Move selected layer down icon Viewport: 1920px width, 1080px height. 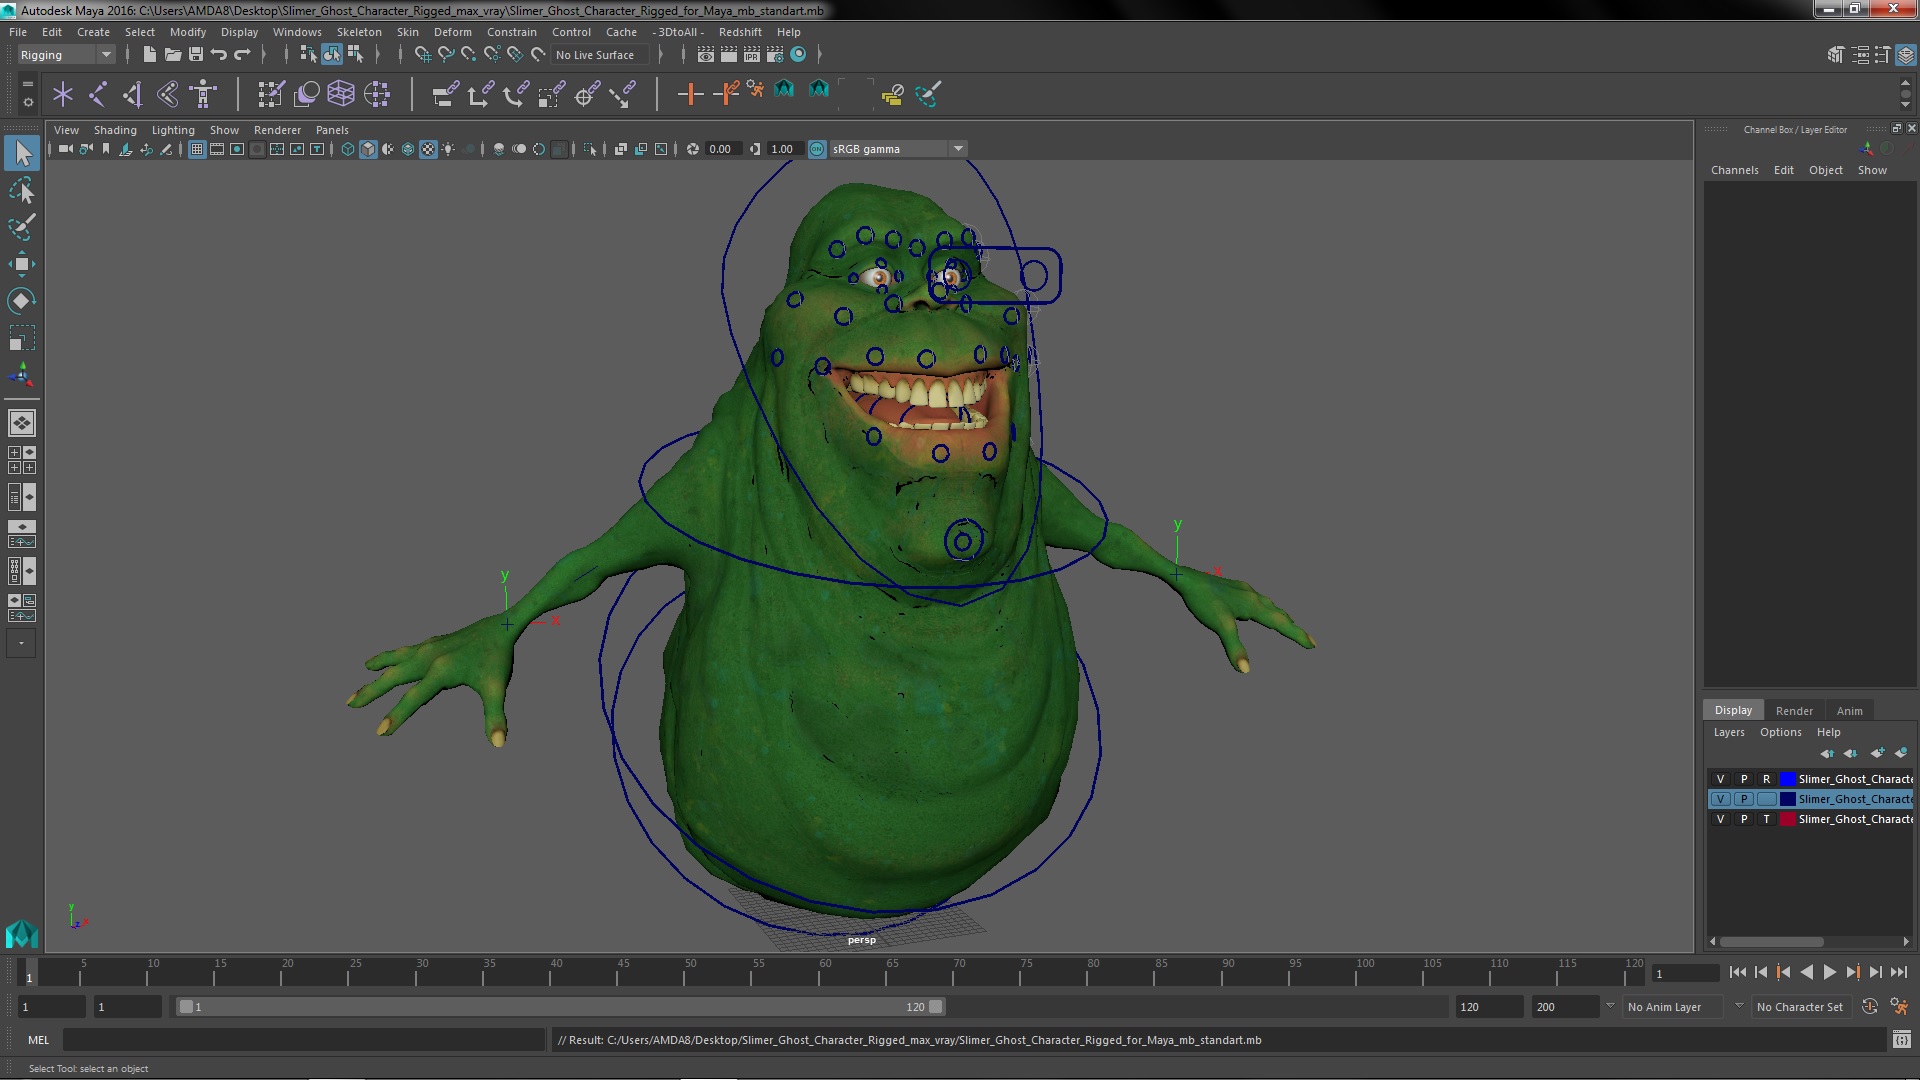coord(1851,753)
